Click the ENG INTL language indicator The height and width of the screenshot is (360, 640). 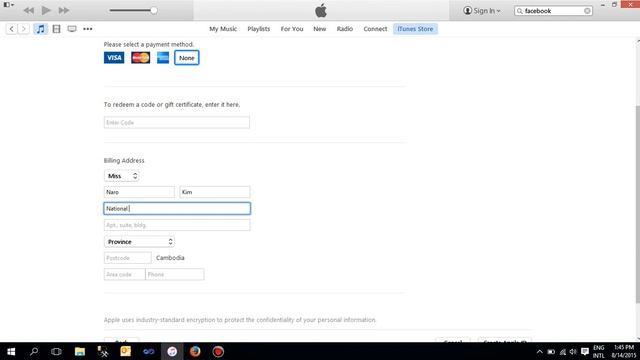(599, 352)
